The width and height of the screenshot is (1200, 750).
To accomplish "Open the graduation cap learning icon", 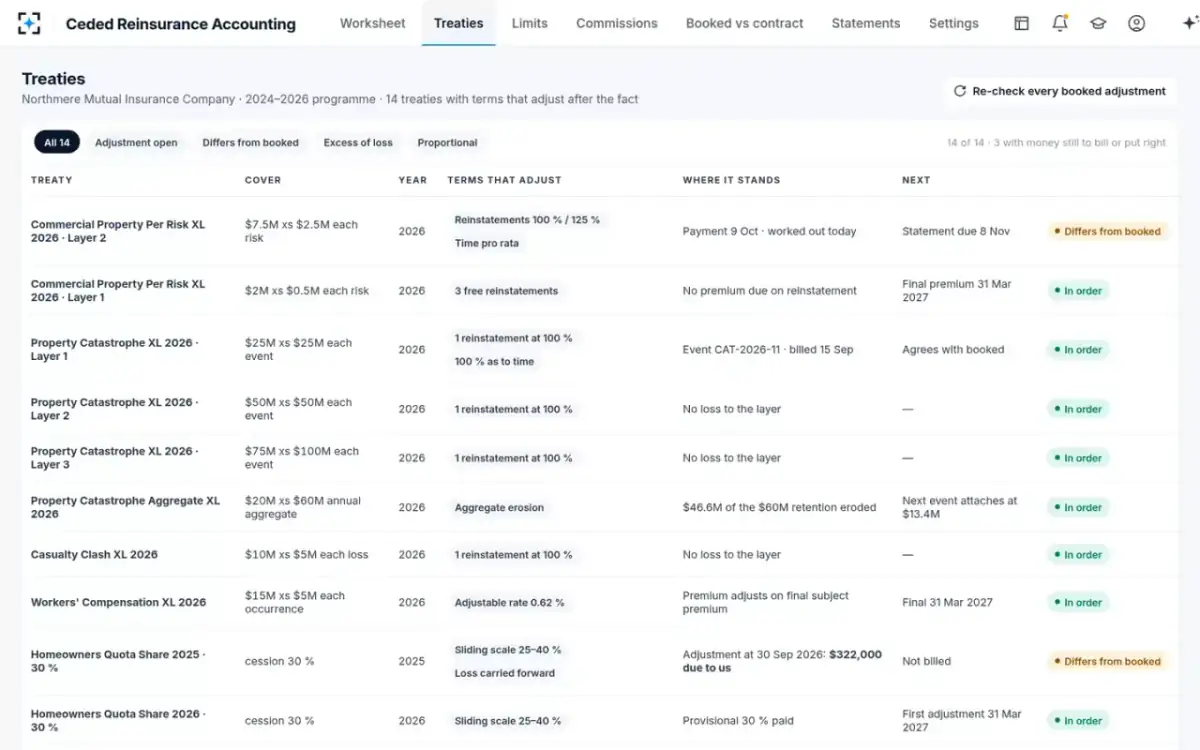I will pos(1098,23).
